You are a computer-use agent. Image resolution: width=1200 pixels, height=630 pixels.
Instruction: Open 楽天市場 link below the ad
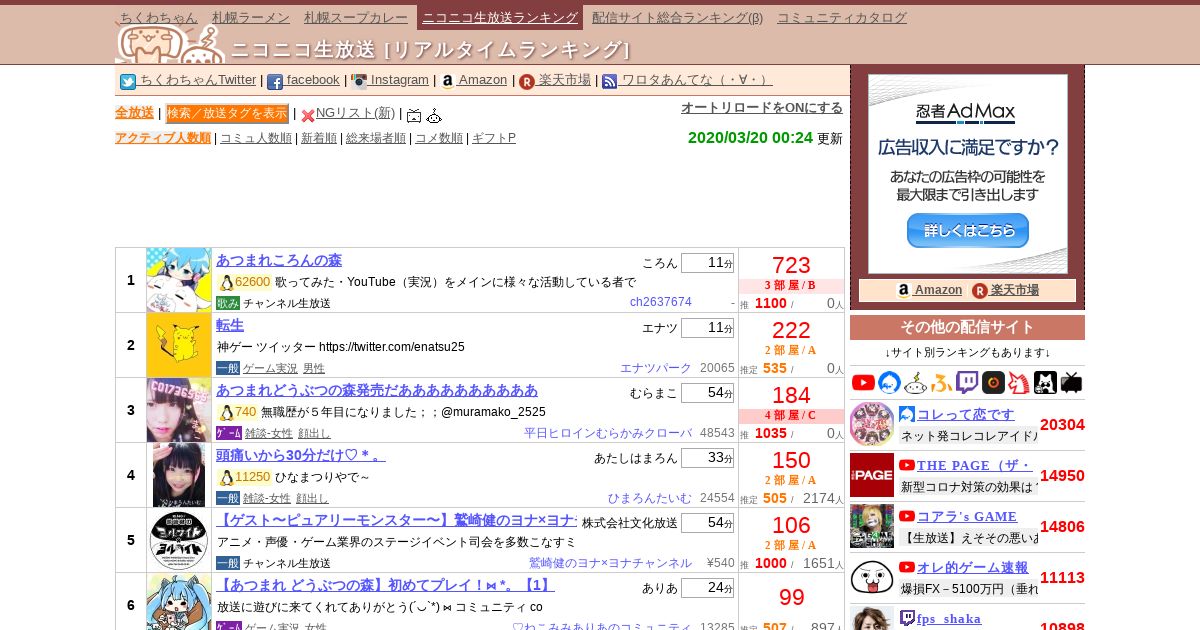pos(1015,290)
